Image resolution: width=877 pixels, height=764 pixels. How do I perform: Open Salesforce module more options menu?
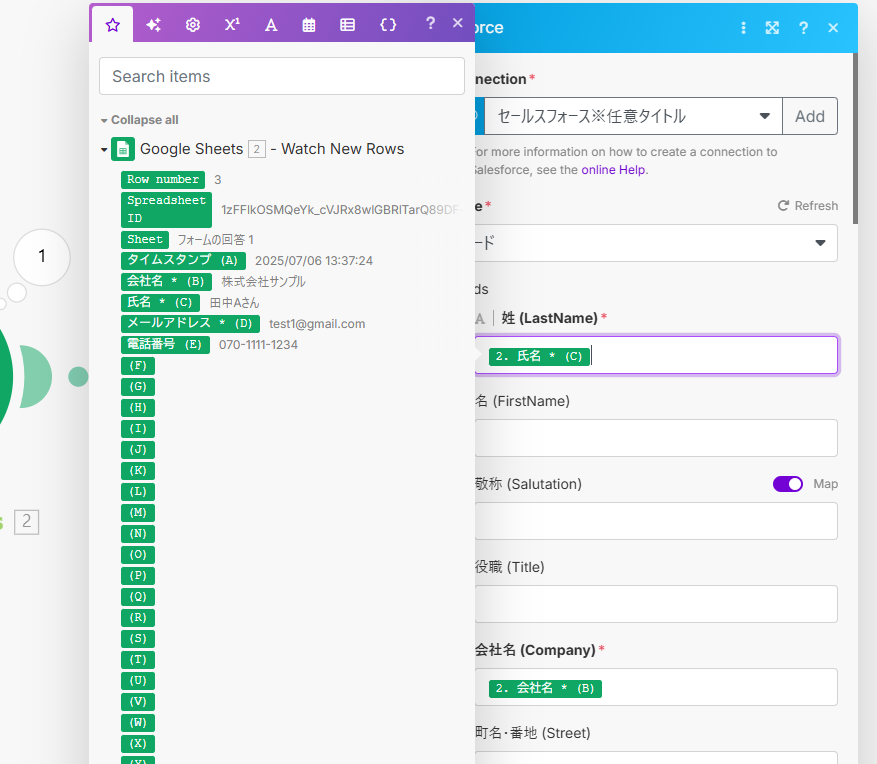pyautogui.click(x=743, y=28)
